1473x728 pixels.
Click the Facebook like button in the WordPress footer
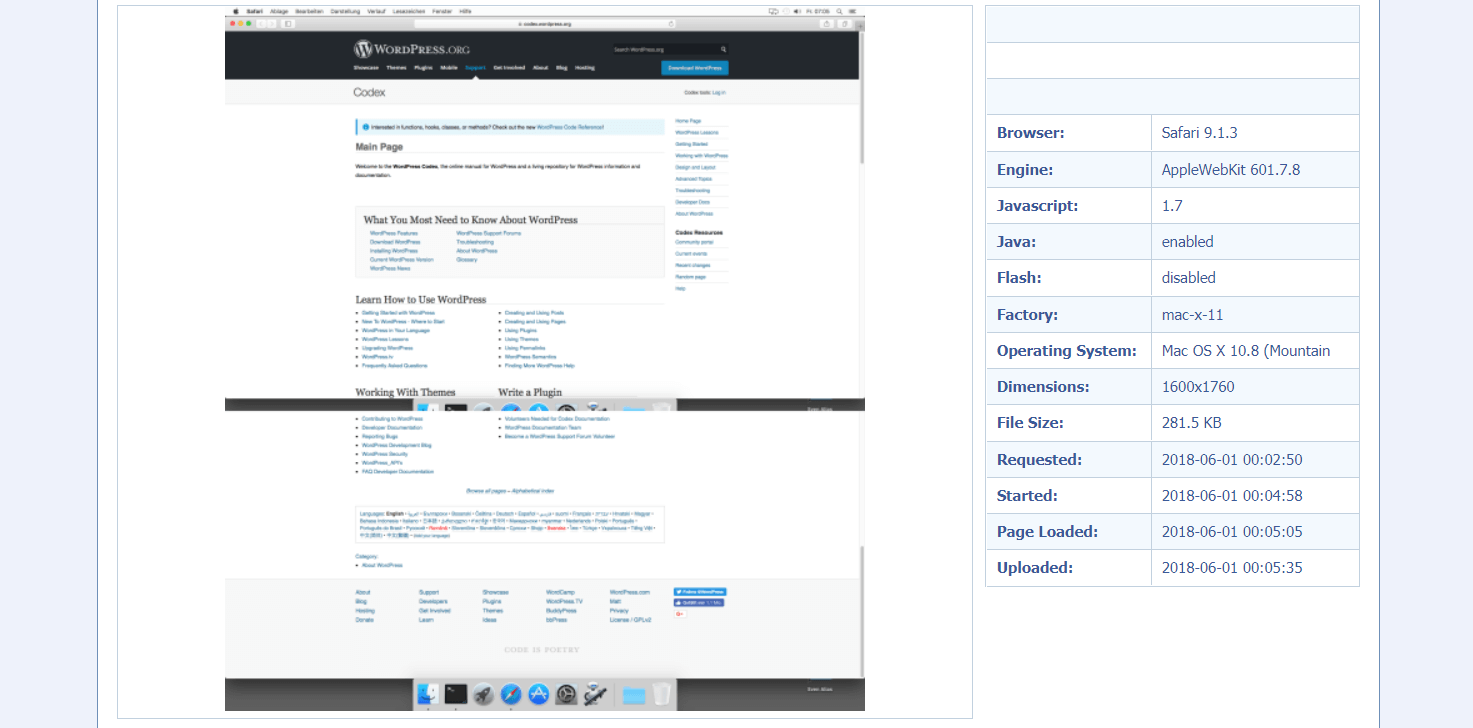[699, 603]
